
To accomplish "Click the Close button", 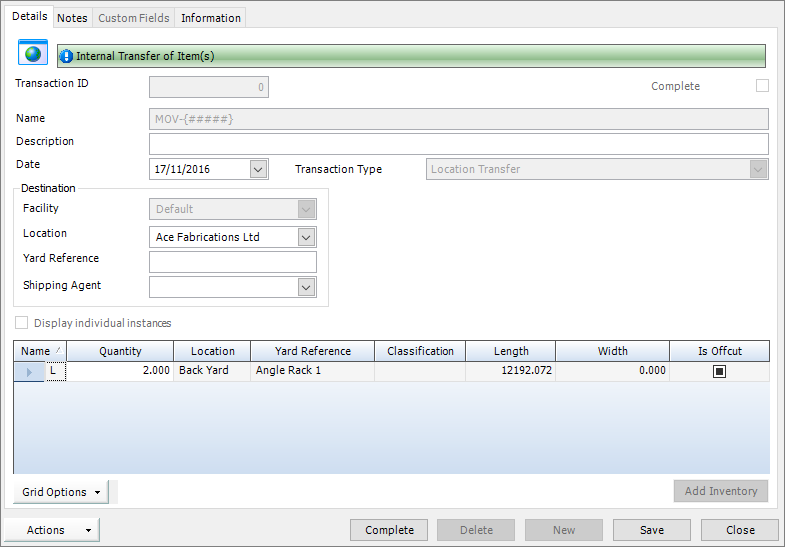I will (x=740, y=530).
